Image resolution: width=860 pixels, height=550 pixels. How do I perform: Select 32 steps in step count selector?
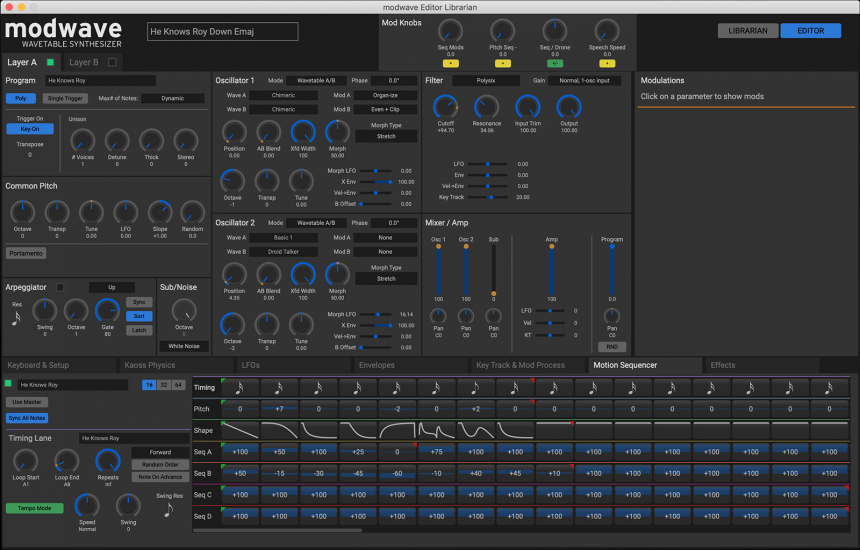point(163,385)
